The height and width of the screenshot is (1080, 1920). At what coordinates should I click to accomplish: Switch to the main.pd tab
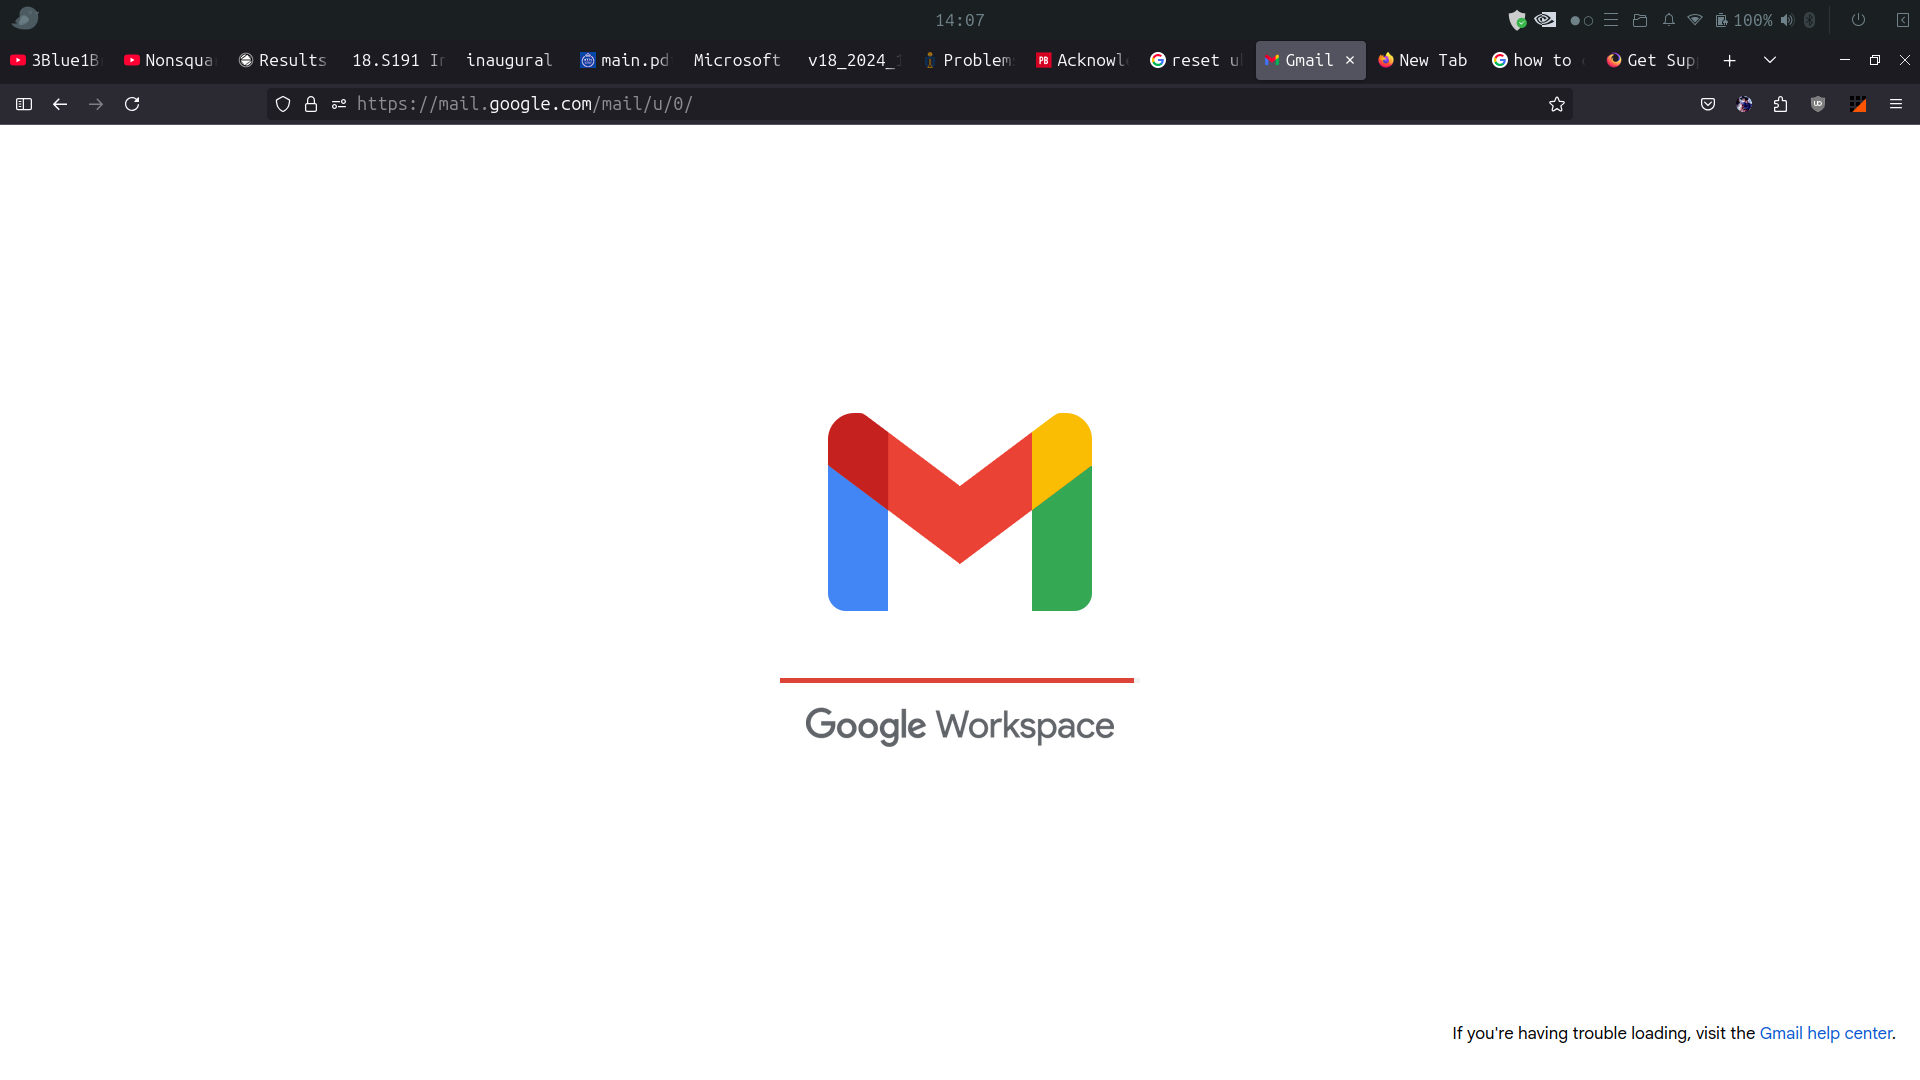pyautogui.click(x=626, y=60)
